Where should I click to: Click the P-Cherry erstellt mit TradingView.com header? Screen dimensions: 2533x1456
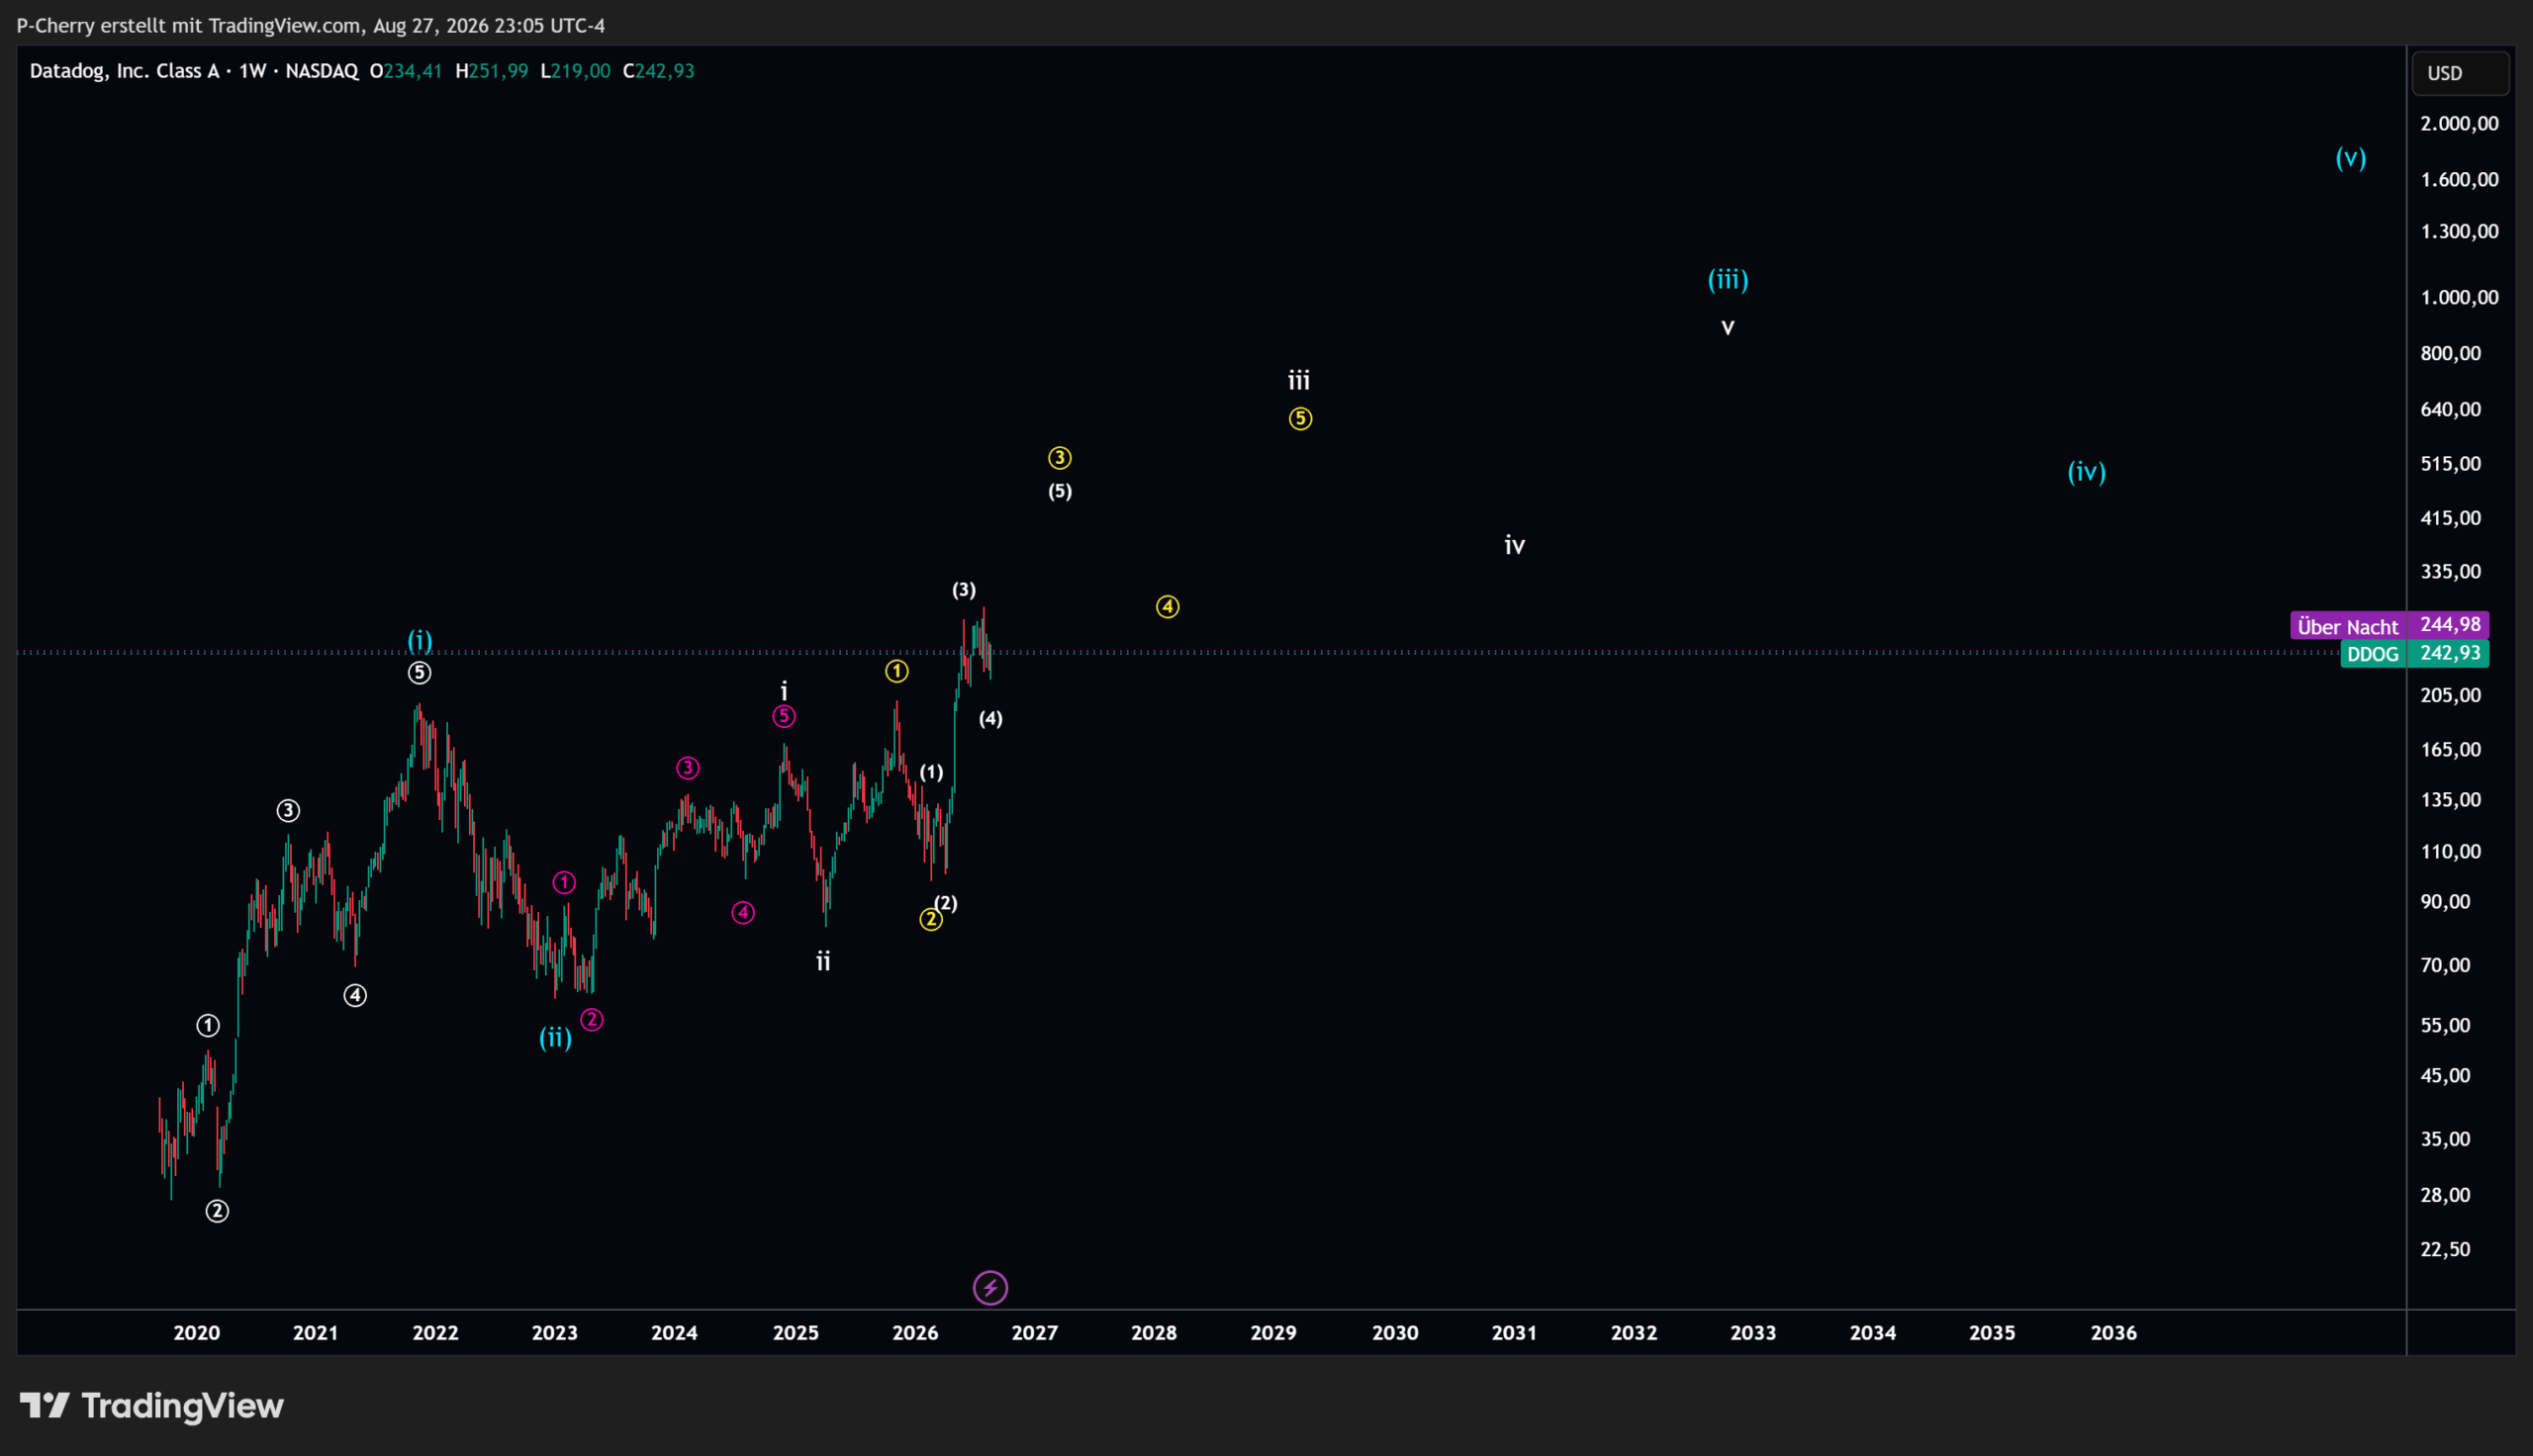tap(311, 25)
